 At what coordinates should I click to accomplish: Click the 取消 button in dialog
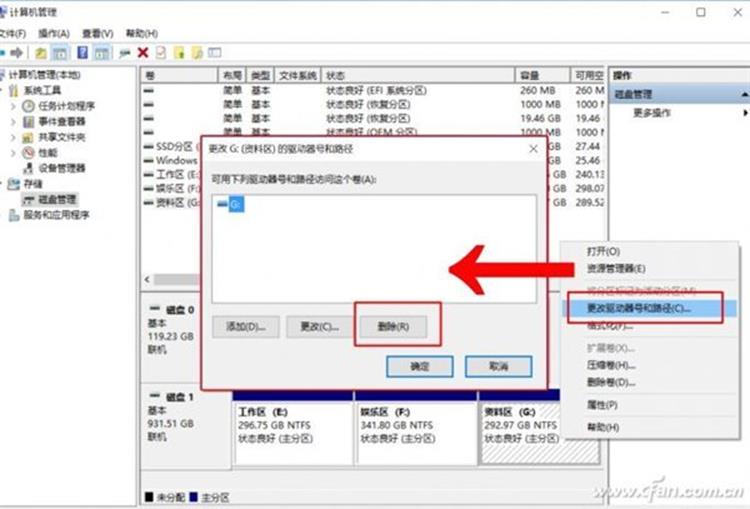click(x=498, y=367)
